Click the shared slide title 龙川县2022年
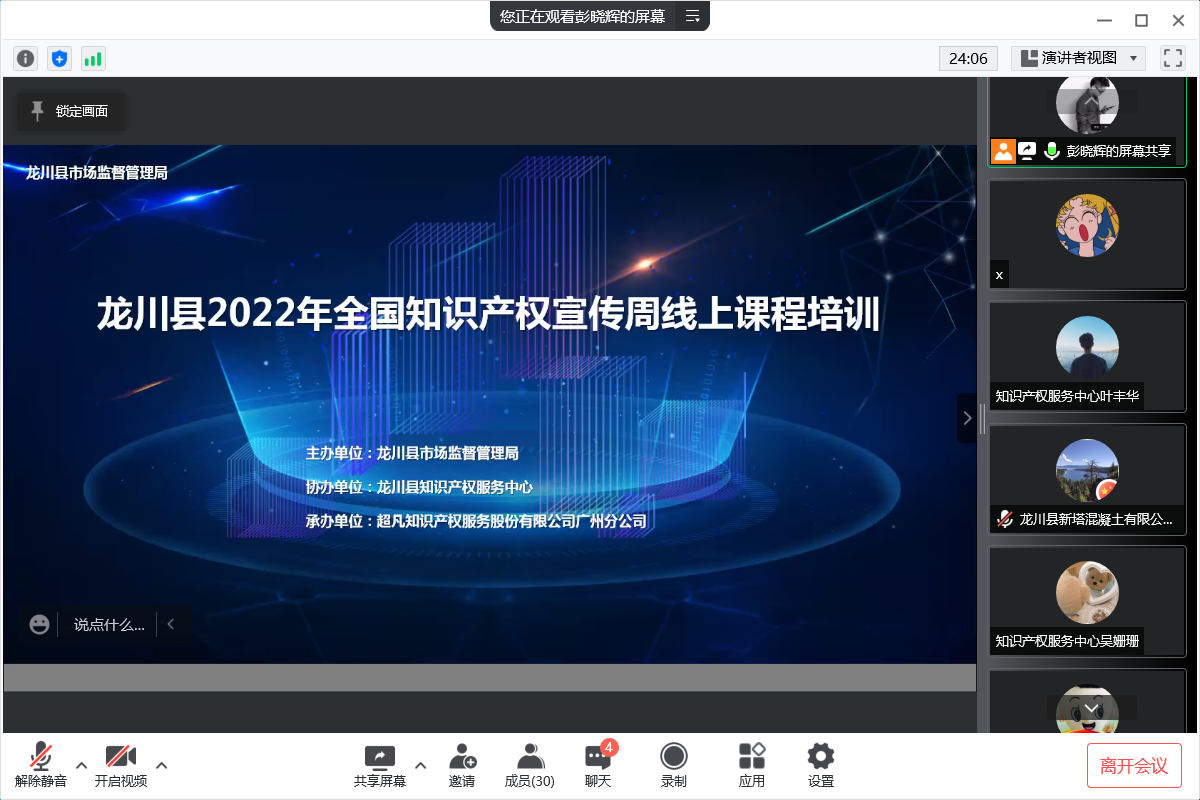The width and height of the screenshot is (1200, 800). click(x=490, y=313)
